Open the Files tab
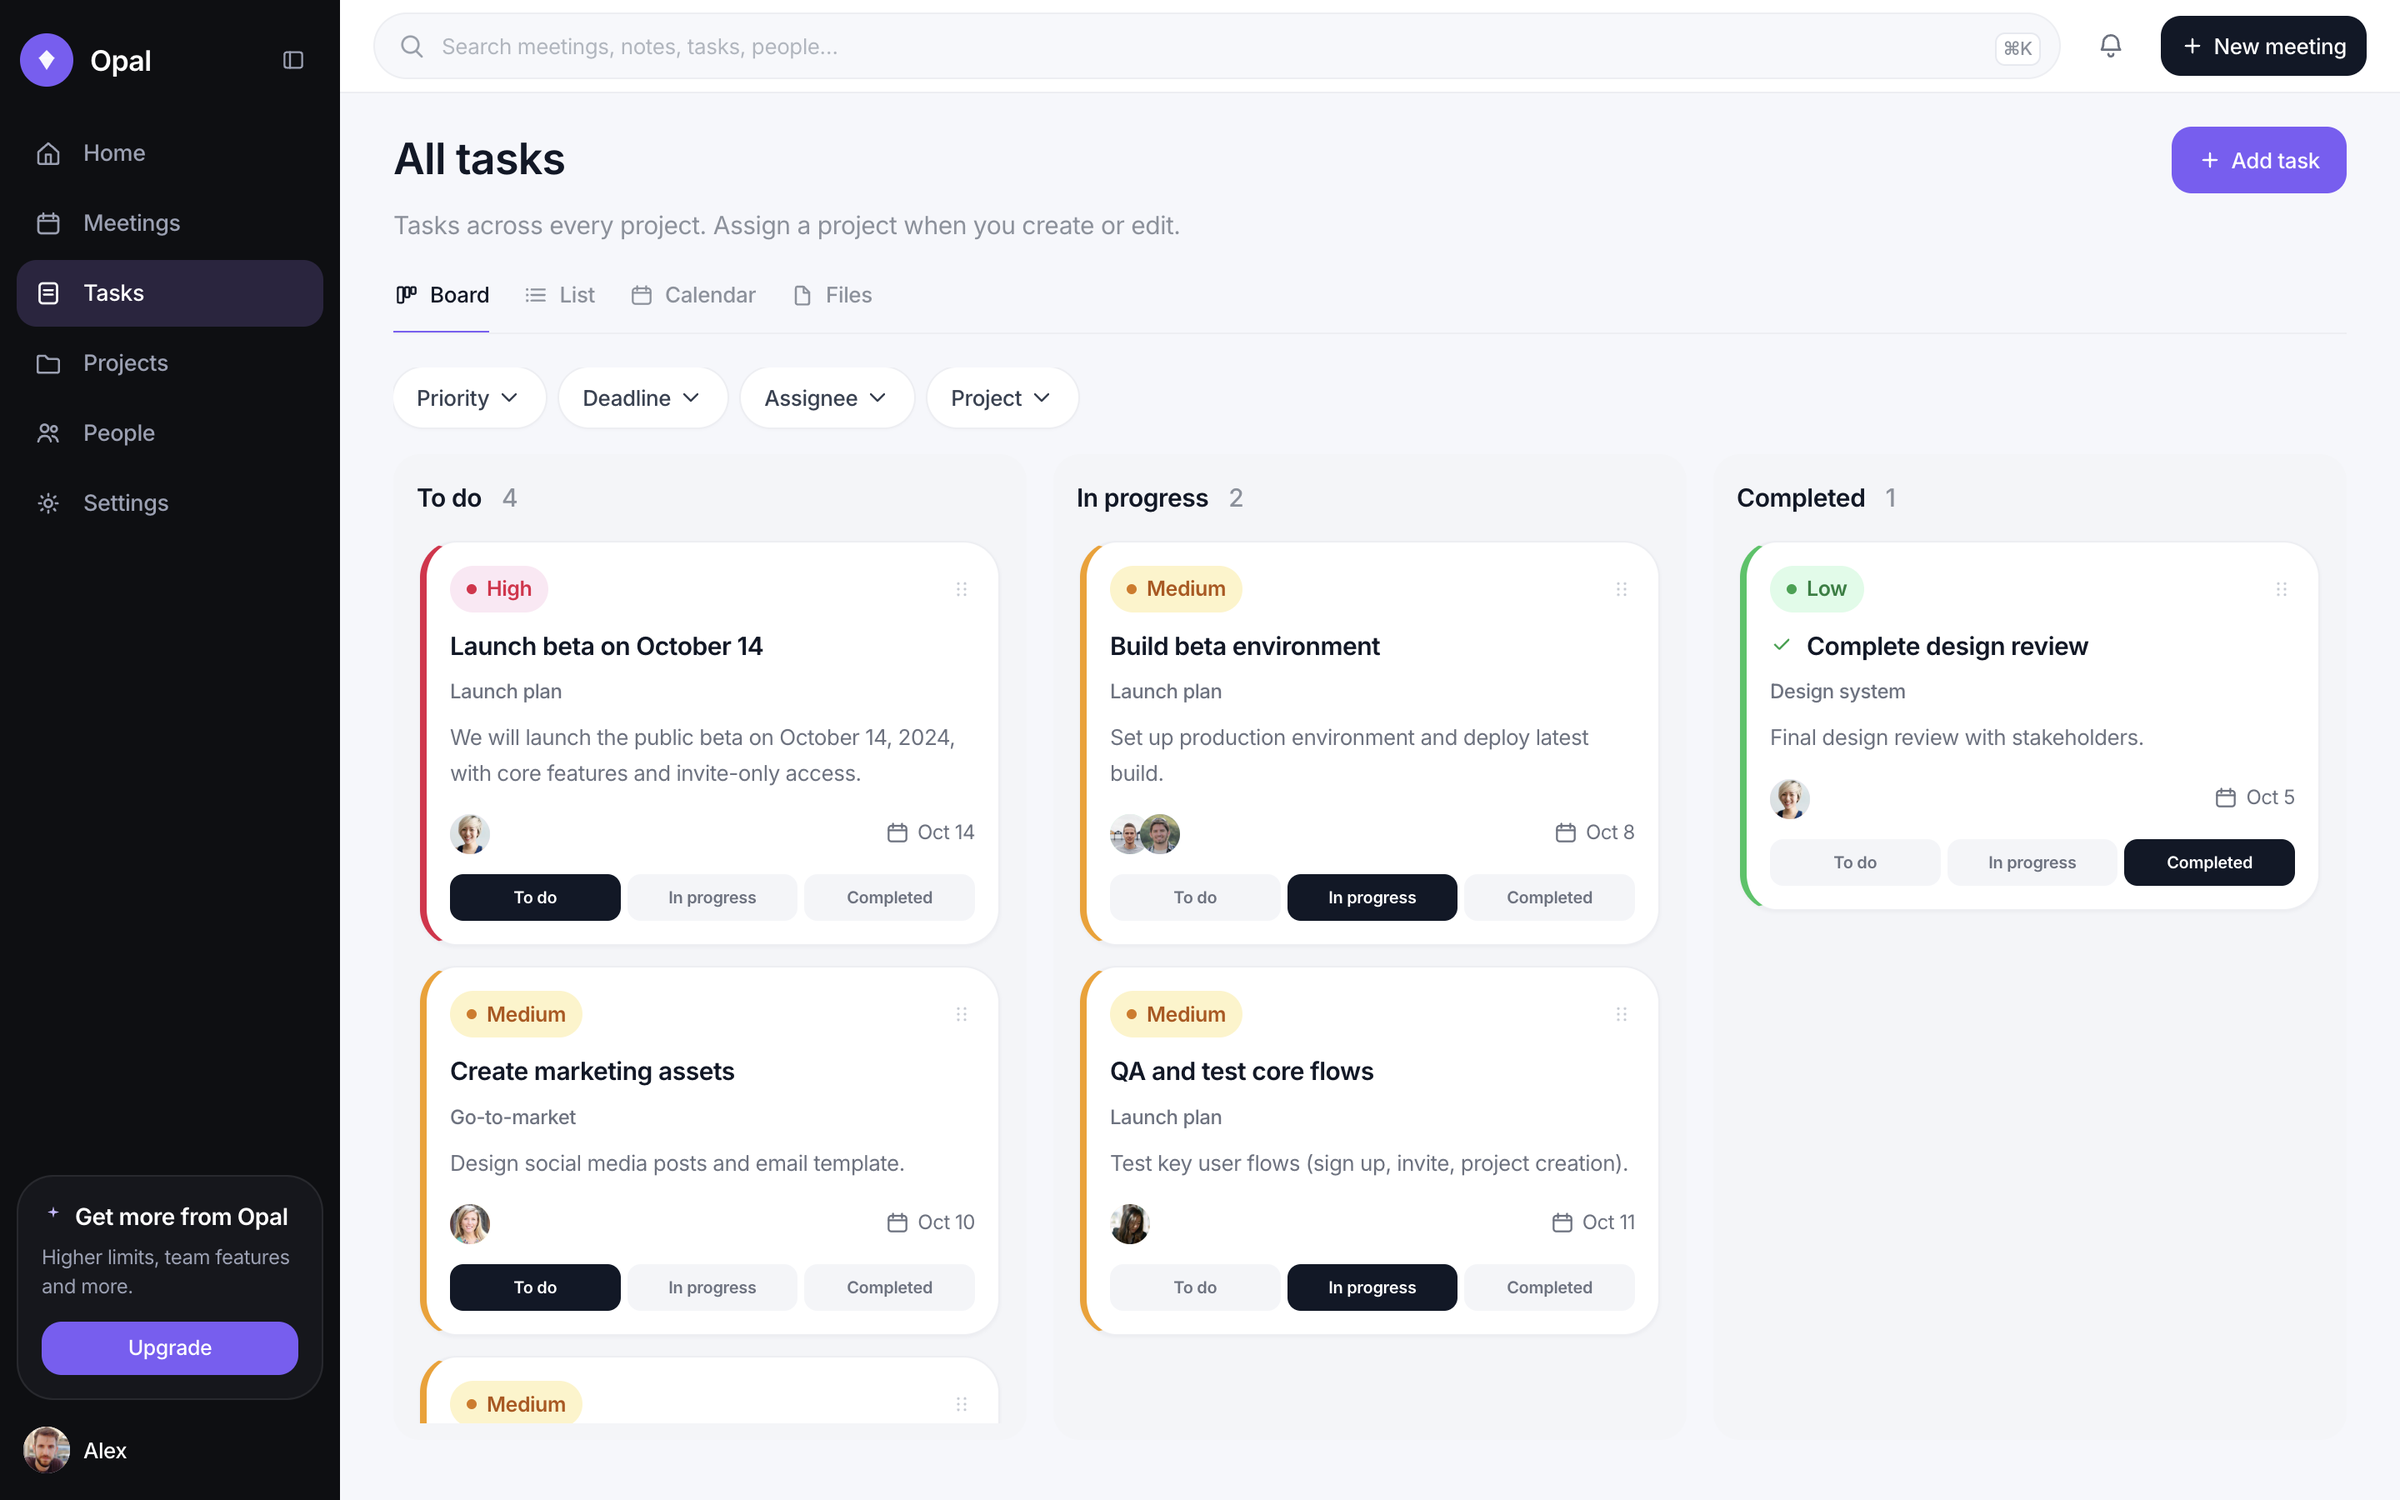Image resolution: width=2400 pixels, height=1500 pixels. 832,295
